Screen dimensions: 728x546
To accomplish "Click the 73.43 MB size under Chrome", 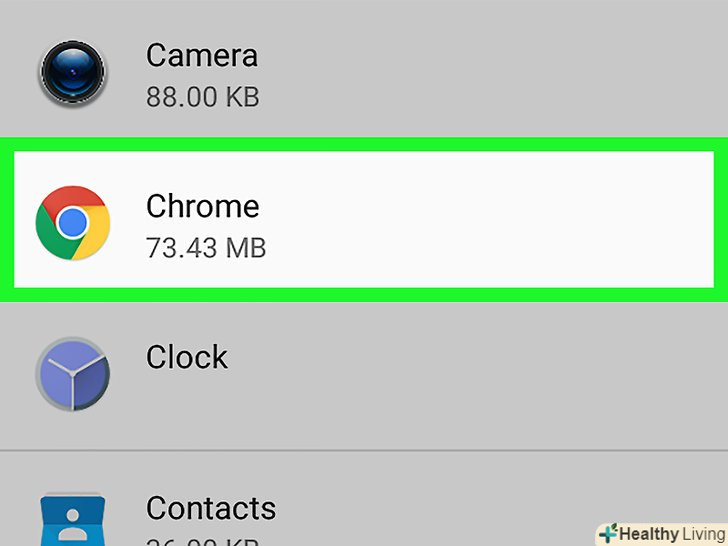I will pyautogui.click(x=206, y=247).
